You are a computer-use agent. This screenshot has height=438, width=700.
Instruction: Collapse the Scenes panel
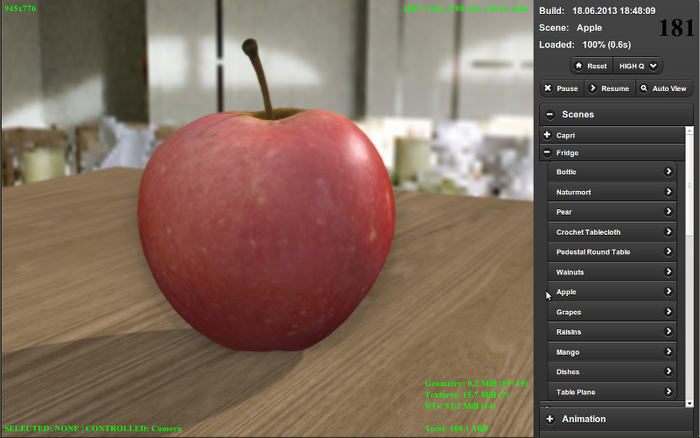(616, 115)
